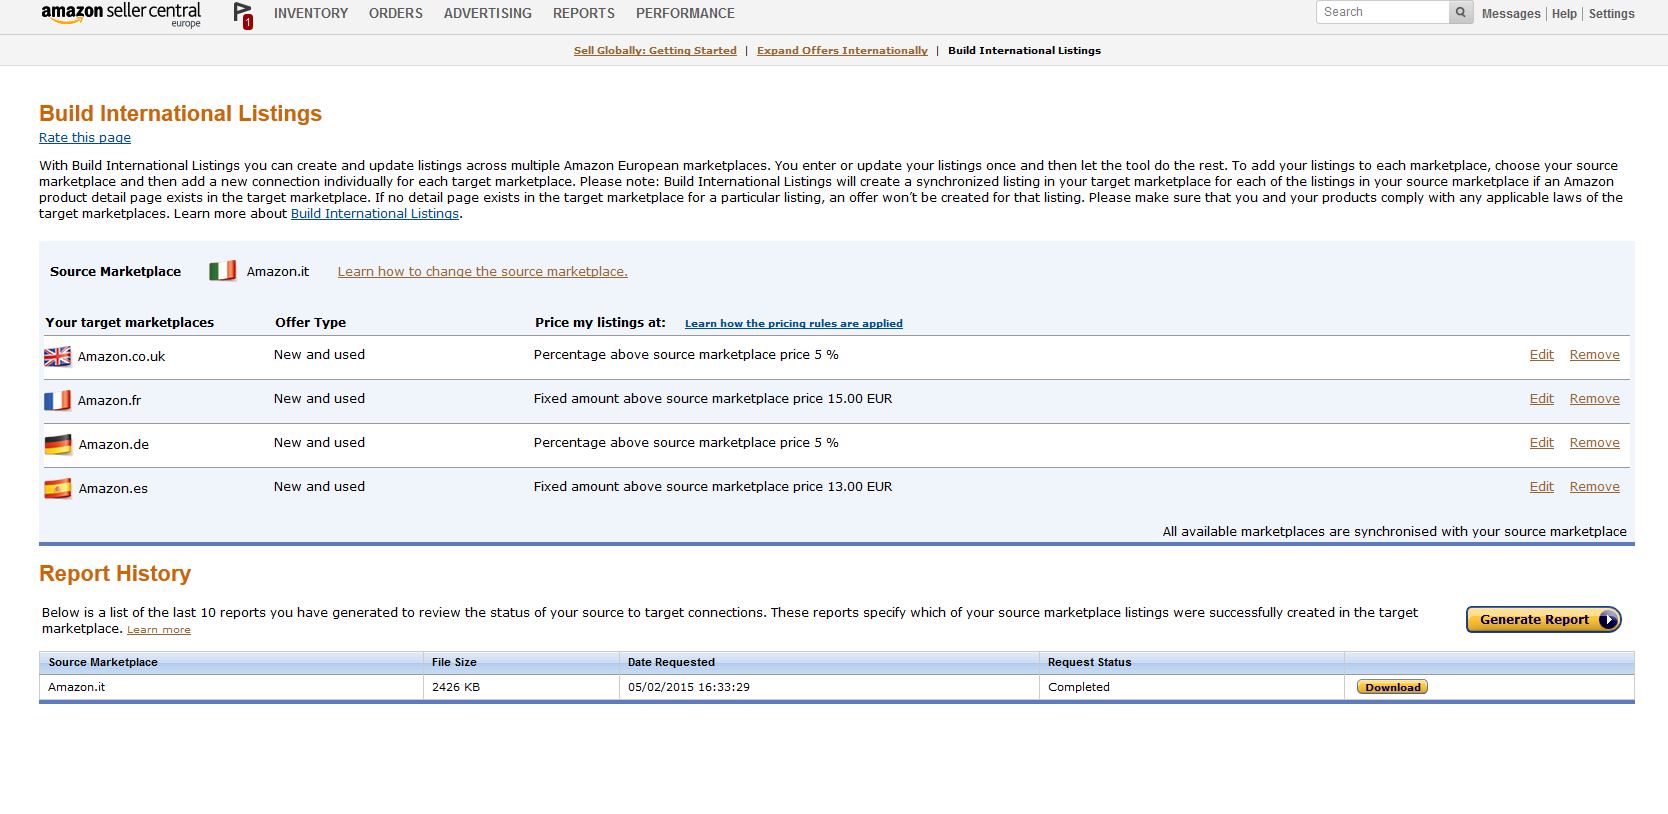This screenshot has width=1668, height=814.
Task: Go to Sell Globally: Getting Started
Action: (655, 50)
